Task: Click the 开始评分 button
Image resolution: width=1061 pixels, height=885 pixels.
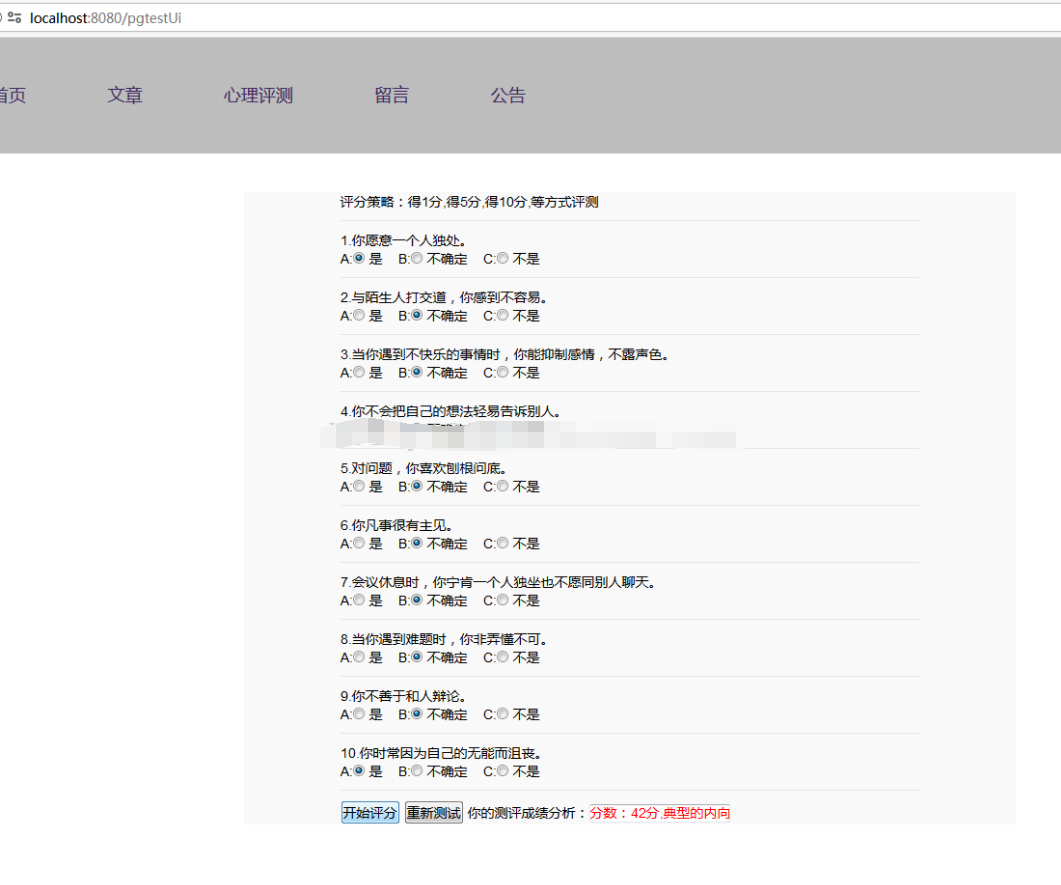Action: [369, 813]
